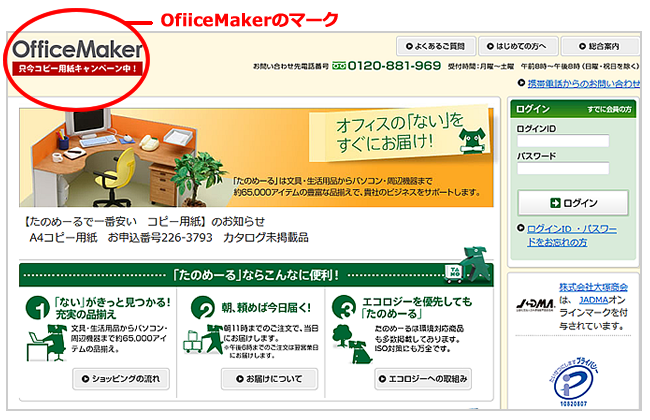Click the delivery dog with boxes illustration
The image size is (650, 420).
[x=204, y=339]
